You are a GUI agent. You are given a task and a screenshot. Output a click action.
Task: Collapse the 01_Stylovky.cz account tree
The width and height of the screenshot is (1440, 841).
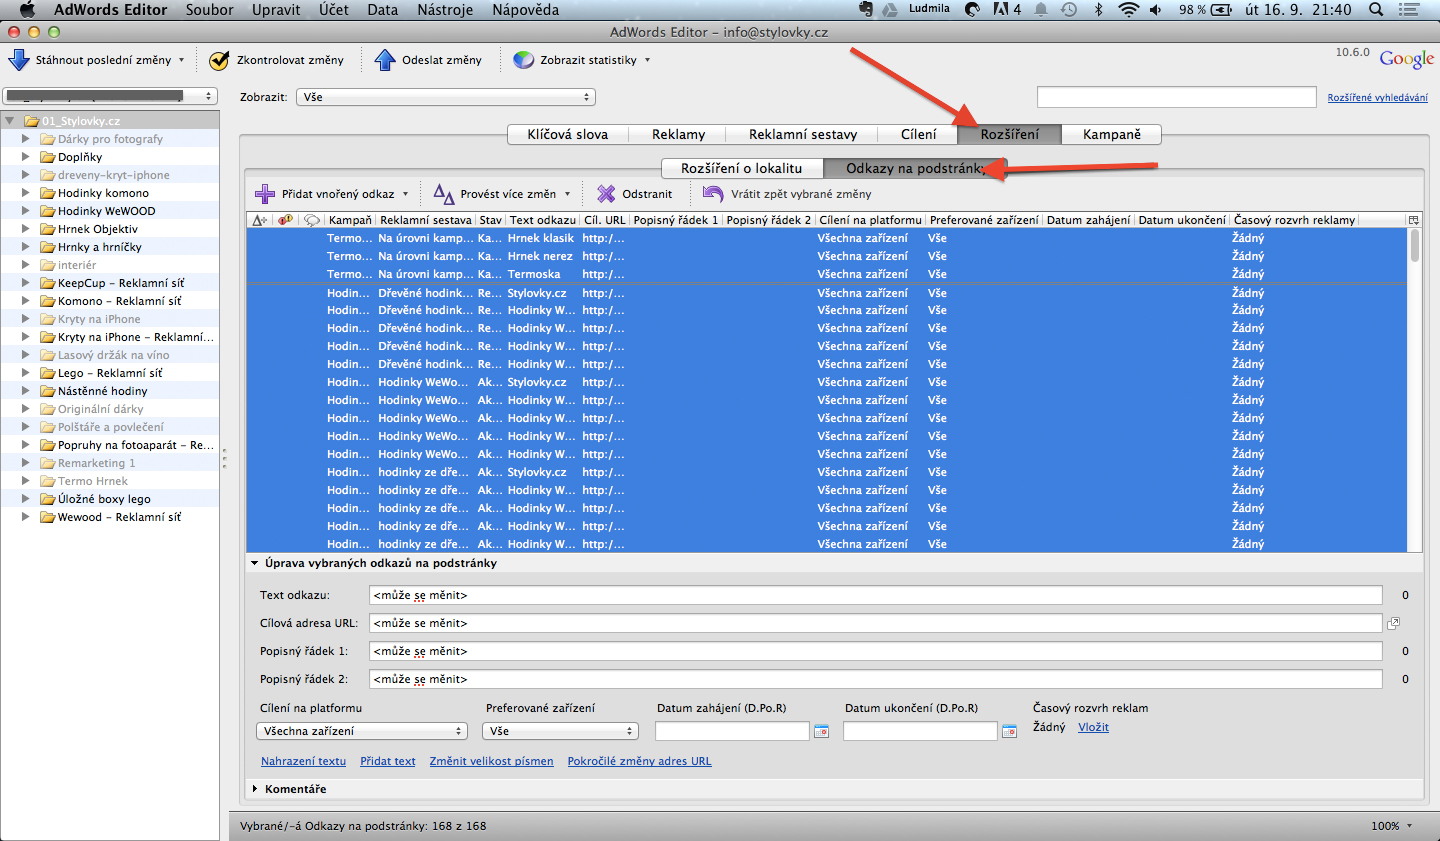(10, 121)
